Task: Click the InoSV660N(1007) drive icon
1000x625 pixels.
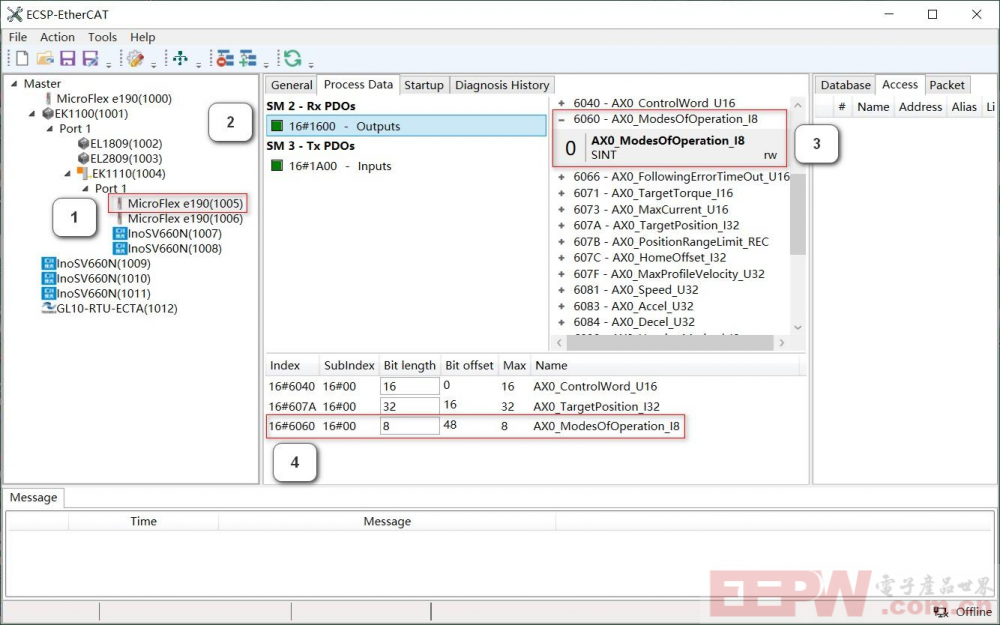Action: click(120, 233)
